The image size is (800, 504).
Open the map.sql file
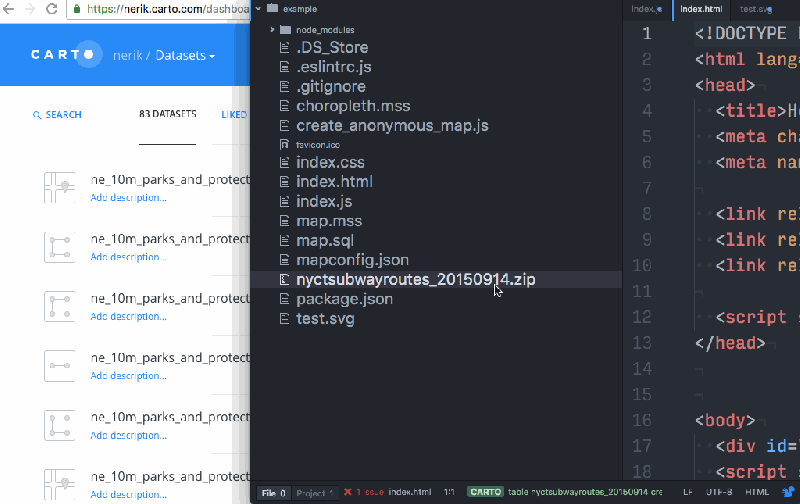(325, 240)
